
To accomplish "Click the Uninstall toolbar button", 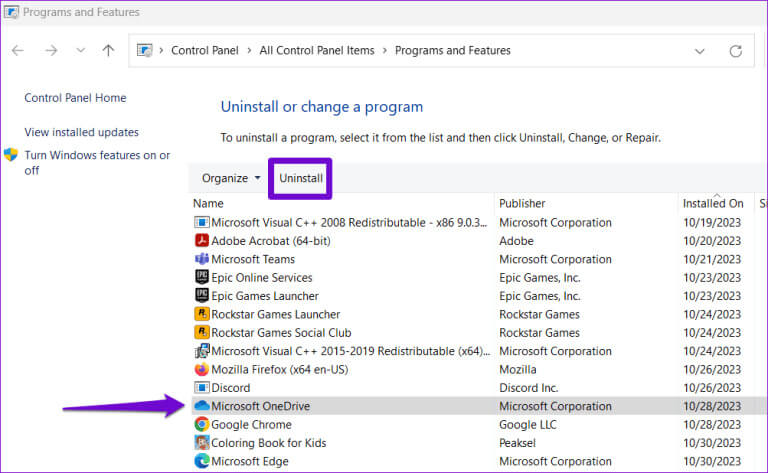I will [x=301, y=178].
